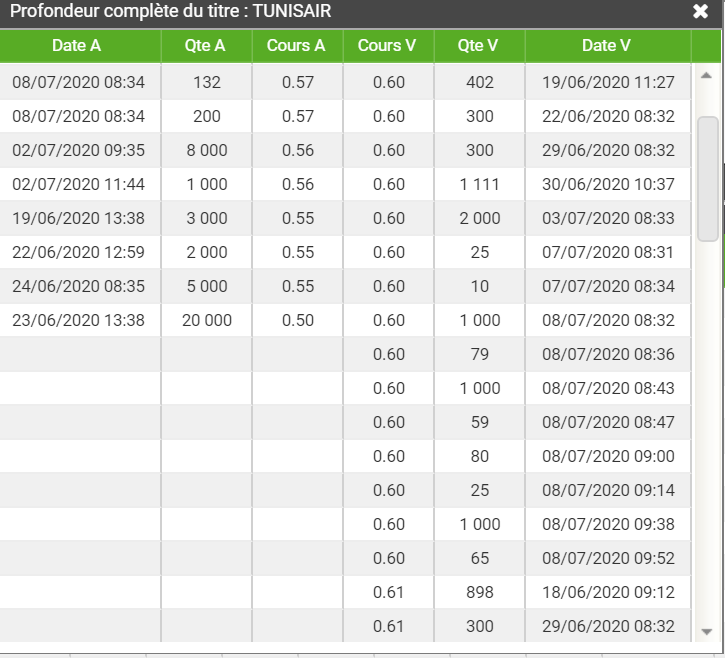The width and height of the screenshot is (725, 658).
Task: Close the TUNISAIR order depth dialog
Action: pos(700,11)
